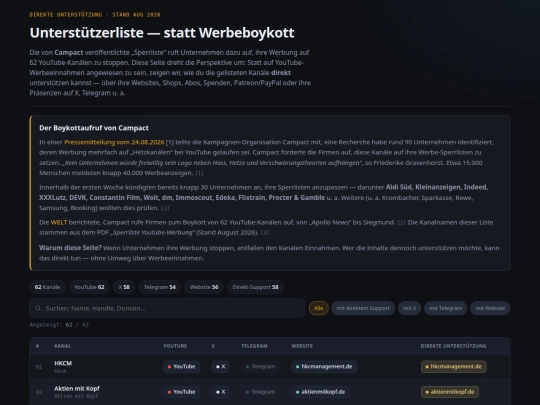This screenshot has width=540, height=405.
Task: Click the 'Angezeigt: 62 / 62' counter
Action: [59, 325]
